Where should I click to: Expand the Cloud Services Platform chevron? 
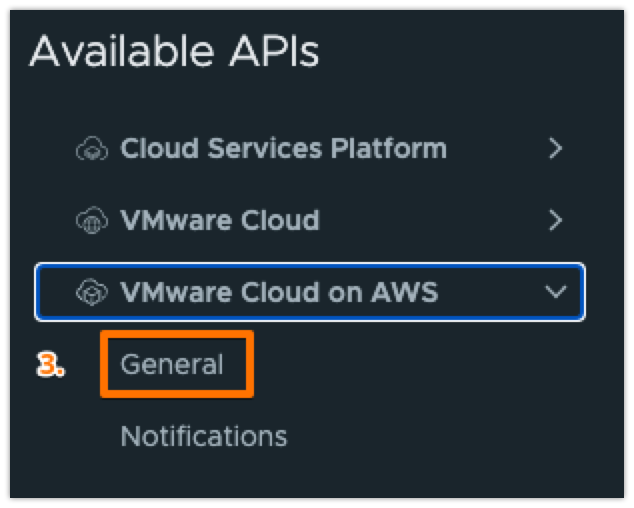click(x=556, y=149)
